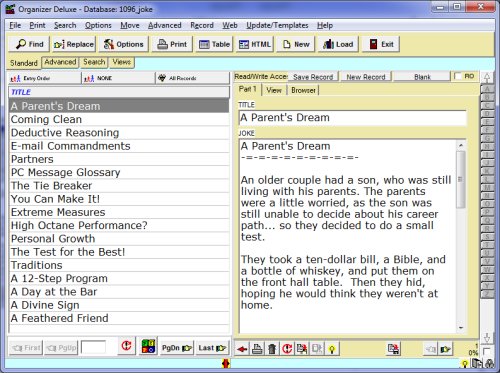Image resolution: width=500 pixels, height=373 pixels.
Task: Click the save document icon below record
Action: point(394,349)
